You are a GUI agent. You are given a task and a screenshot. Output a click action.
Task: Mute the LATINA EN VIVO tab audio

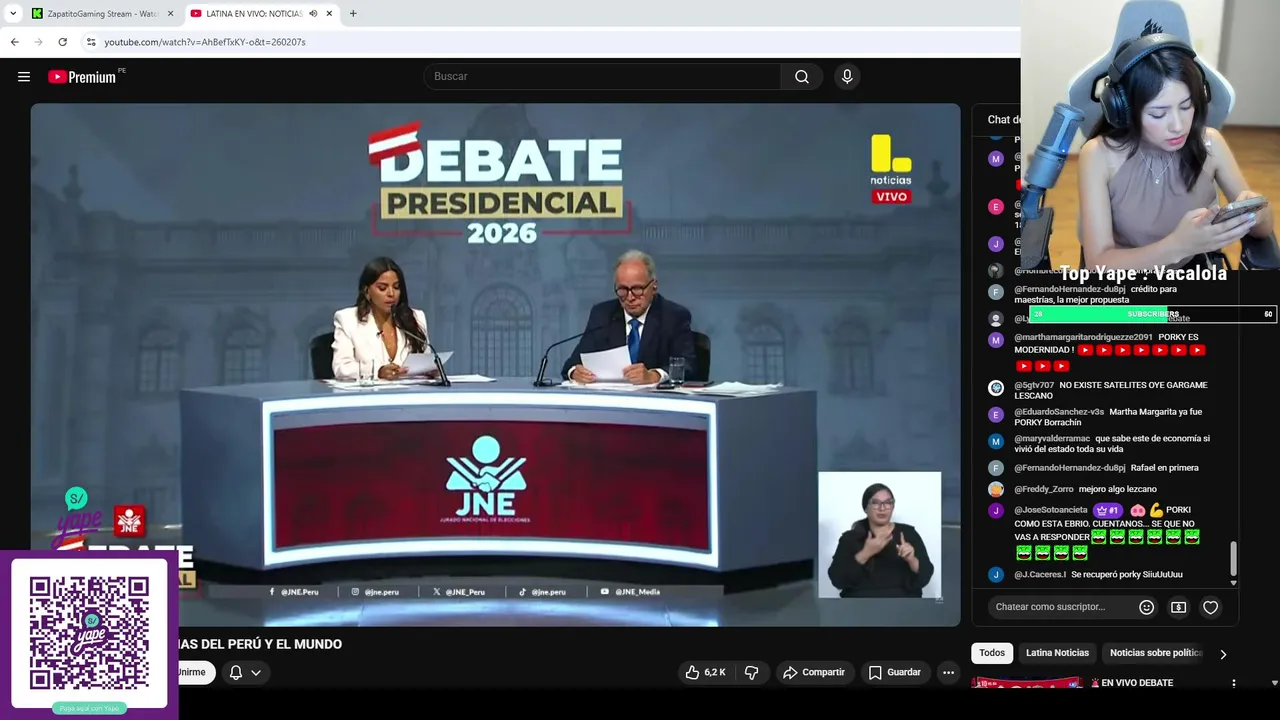tap(313, 14)
